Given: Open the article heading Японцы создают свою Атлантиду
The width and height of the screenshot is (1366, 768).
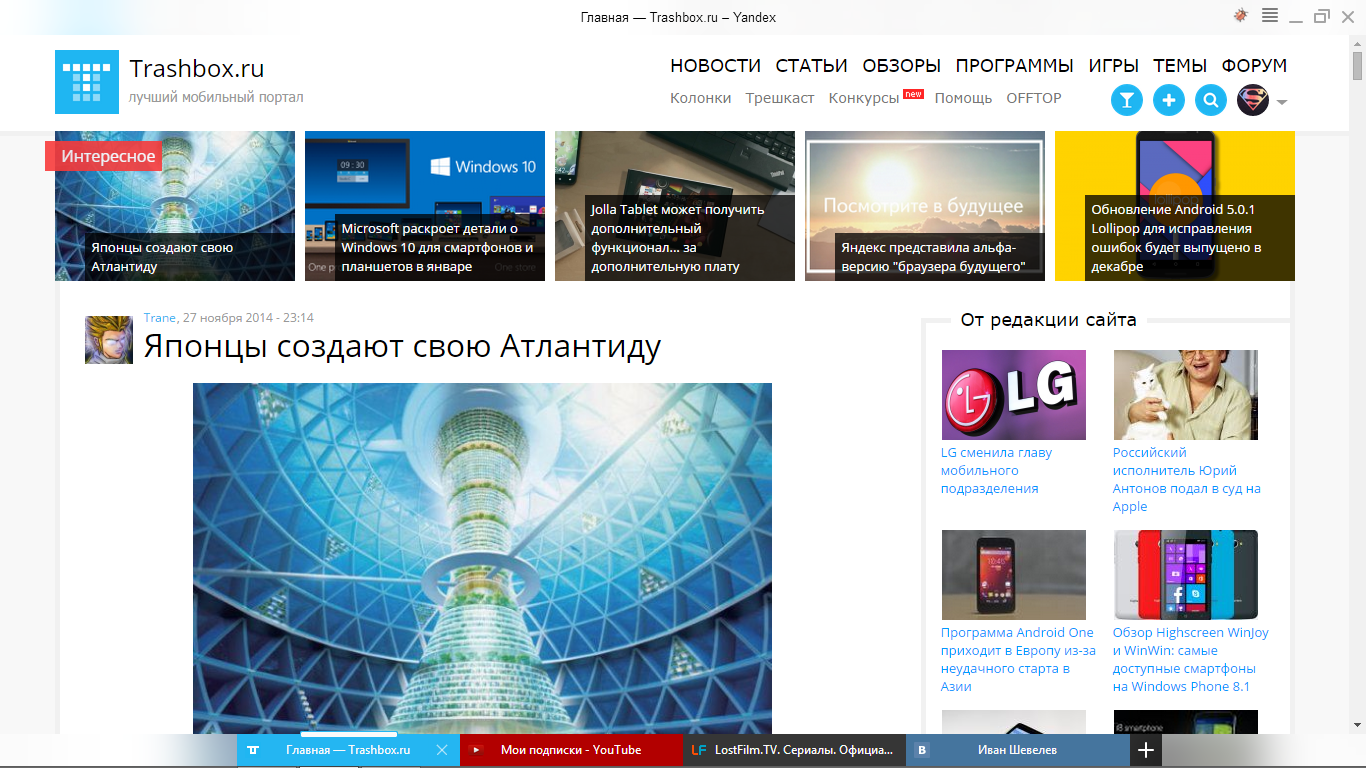Looking at the screenshot, I should (x=402, y=347).
